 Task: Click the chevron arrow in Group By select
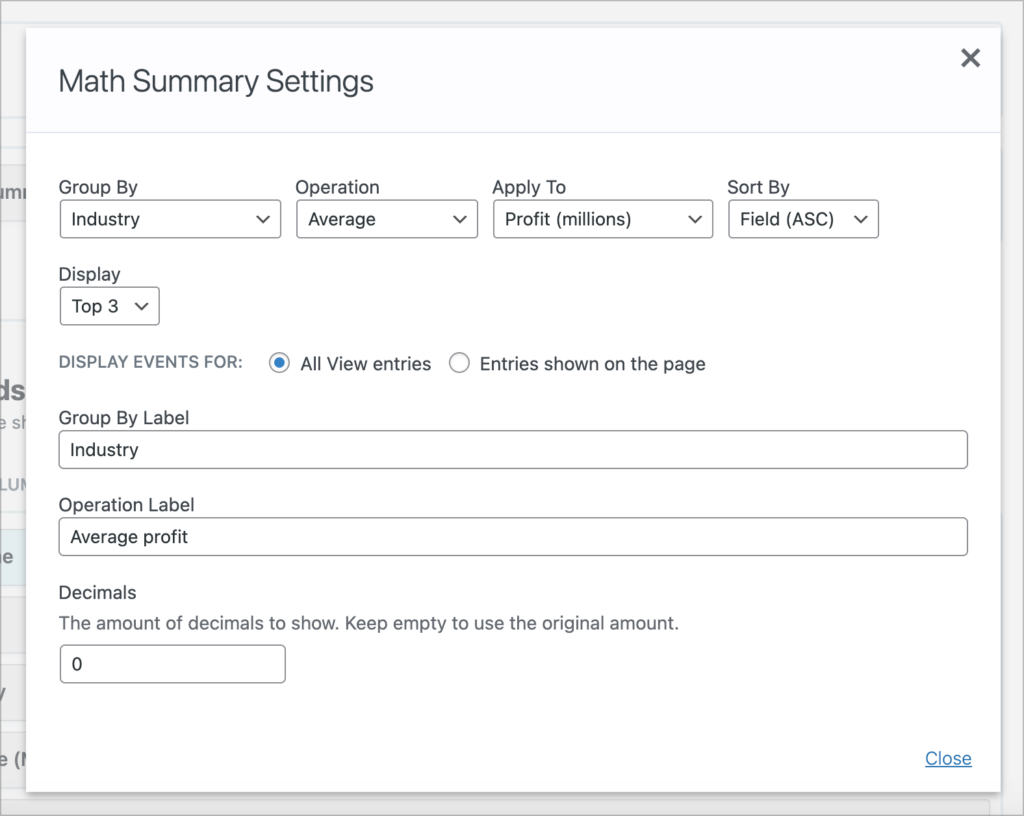263,219
